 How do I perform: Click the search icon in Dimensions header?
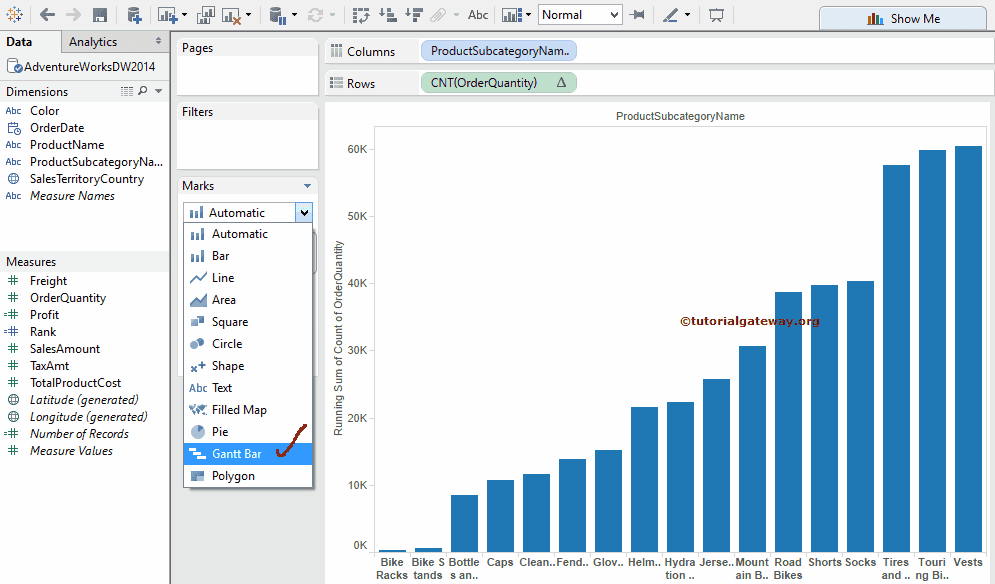[143, 91]
